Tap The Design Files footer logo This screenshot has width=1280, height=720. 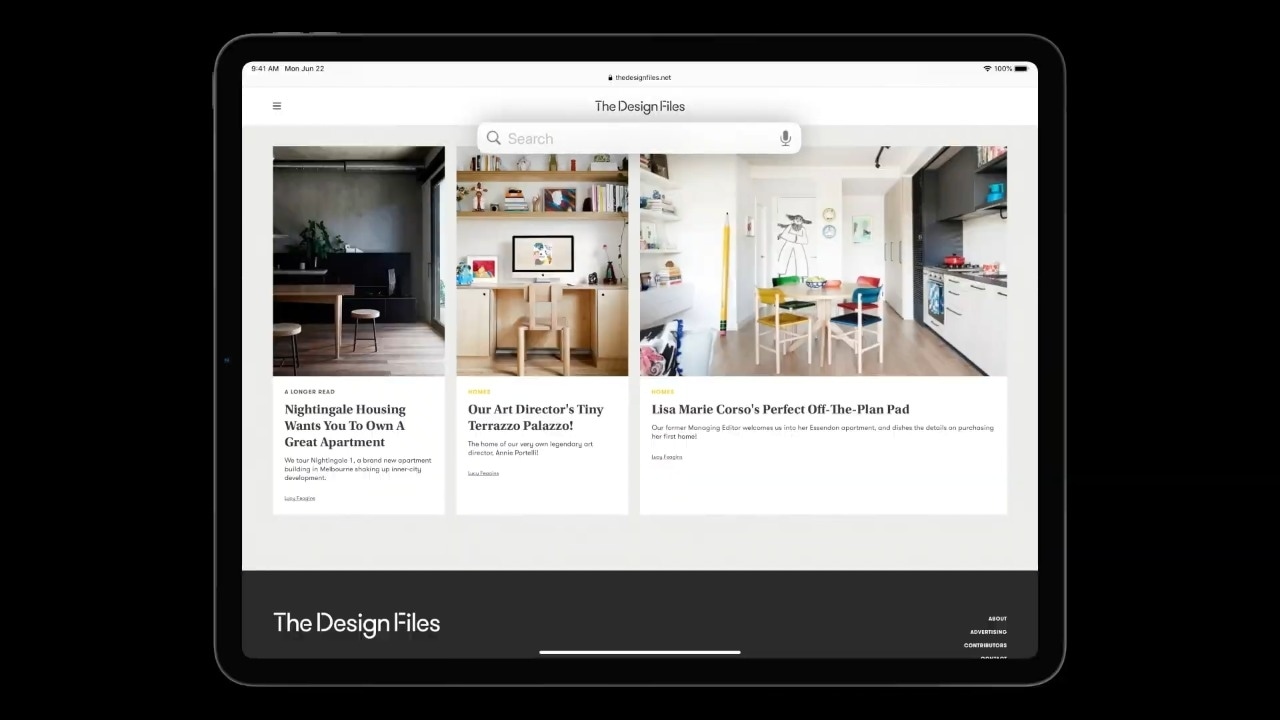(357, 623)
